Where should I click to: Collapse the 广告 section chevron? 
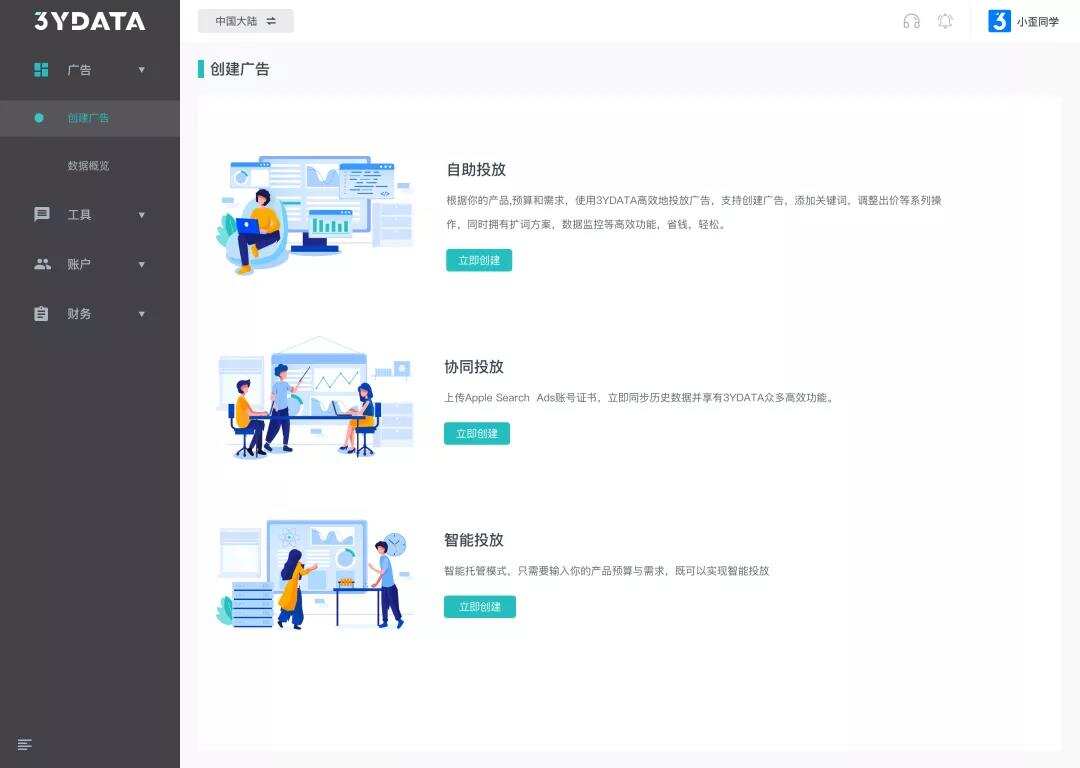pos(141,70)
